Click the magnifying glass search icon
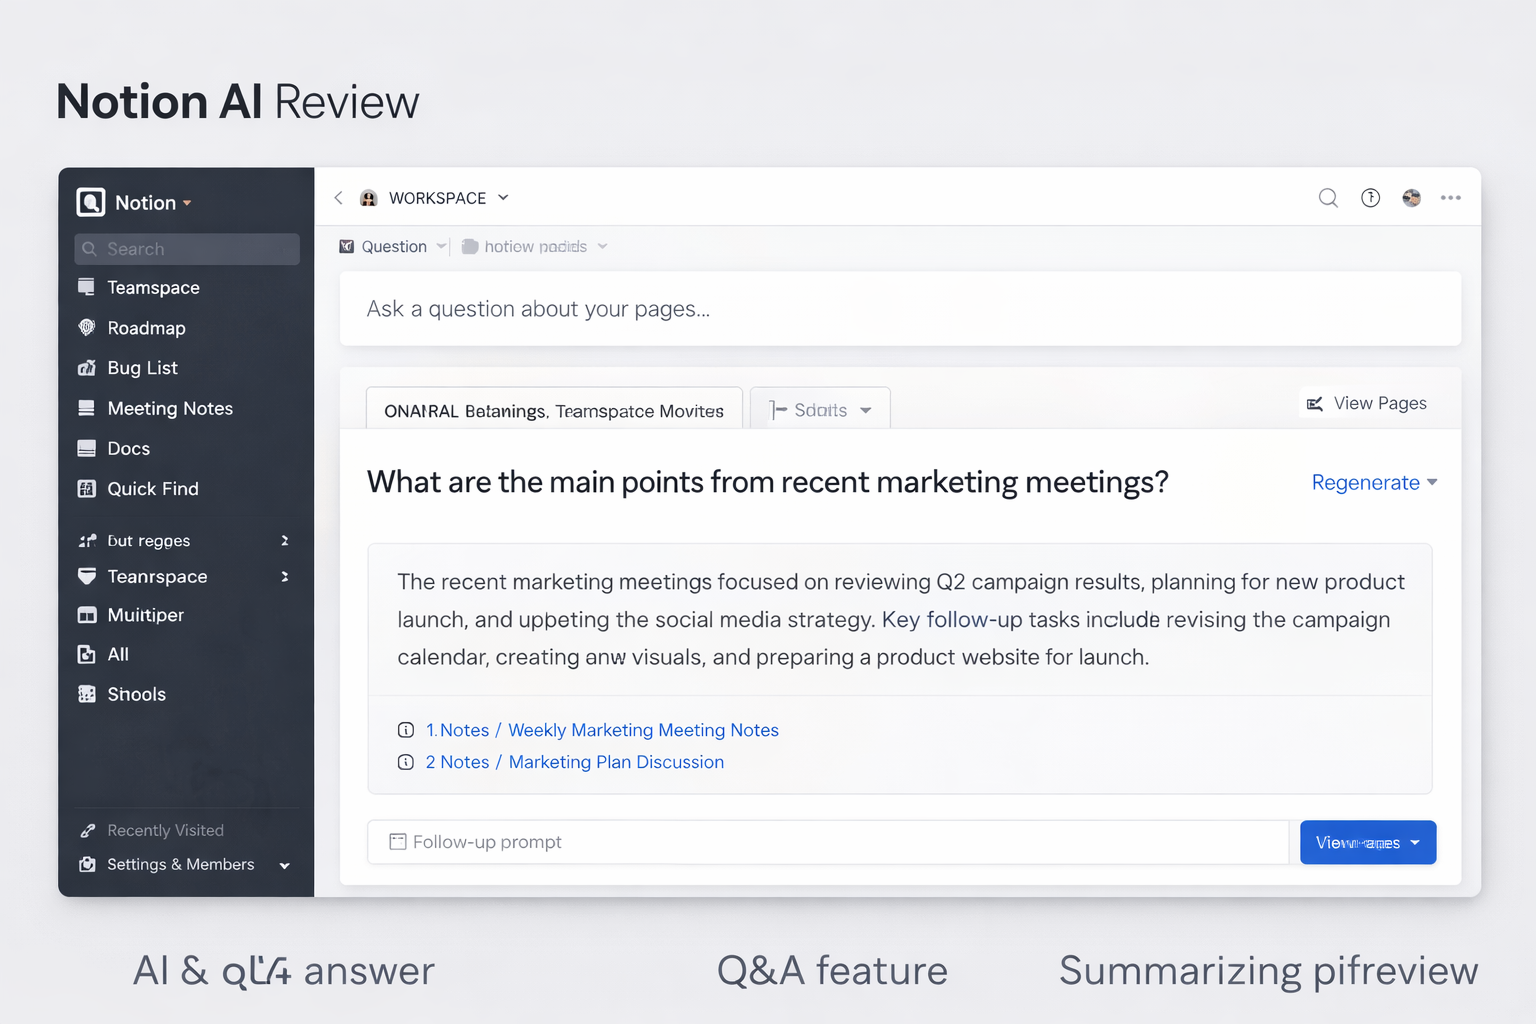Screen dimensions: 1536x1024 (x=1328, y=197)
